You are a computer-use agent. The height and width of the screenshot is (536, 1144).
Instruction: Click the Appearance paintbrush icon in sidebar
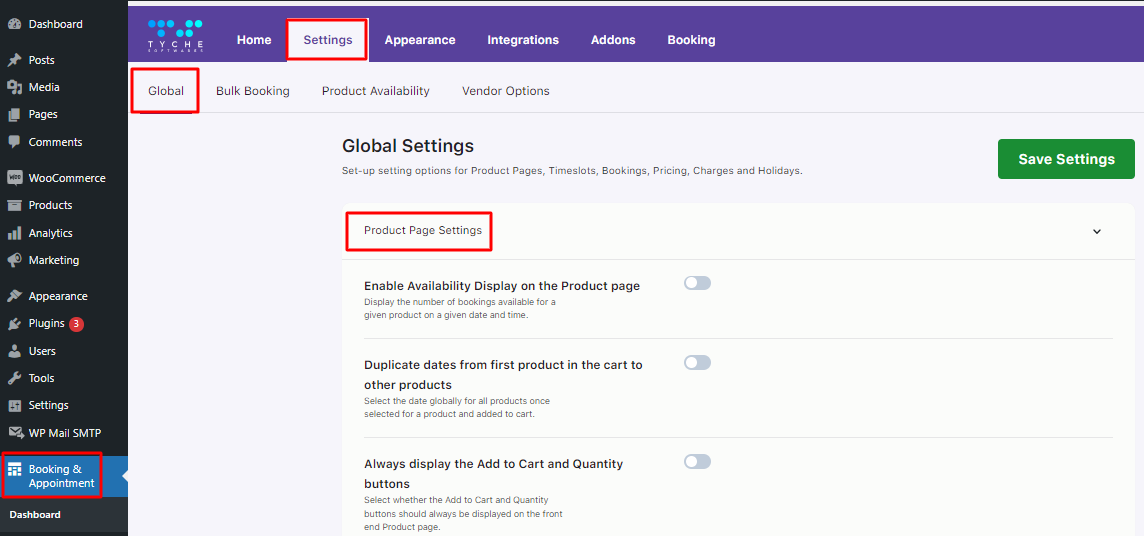14,296
